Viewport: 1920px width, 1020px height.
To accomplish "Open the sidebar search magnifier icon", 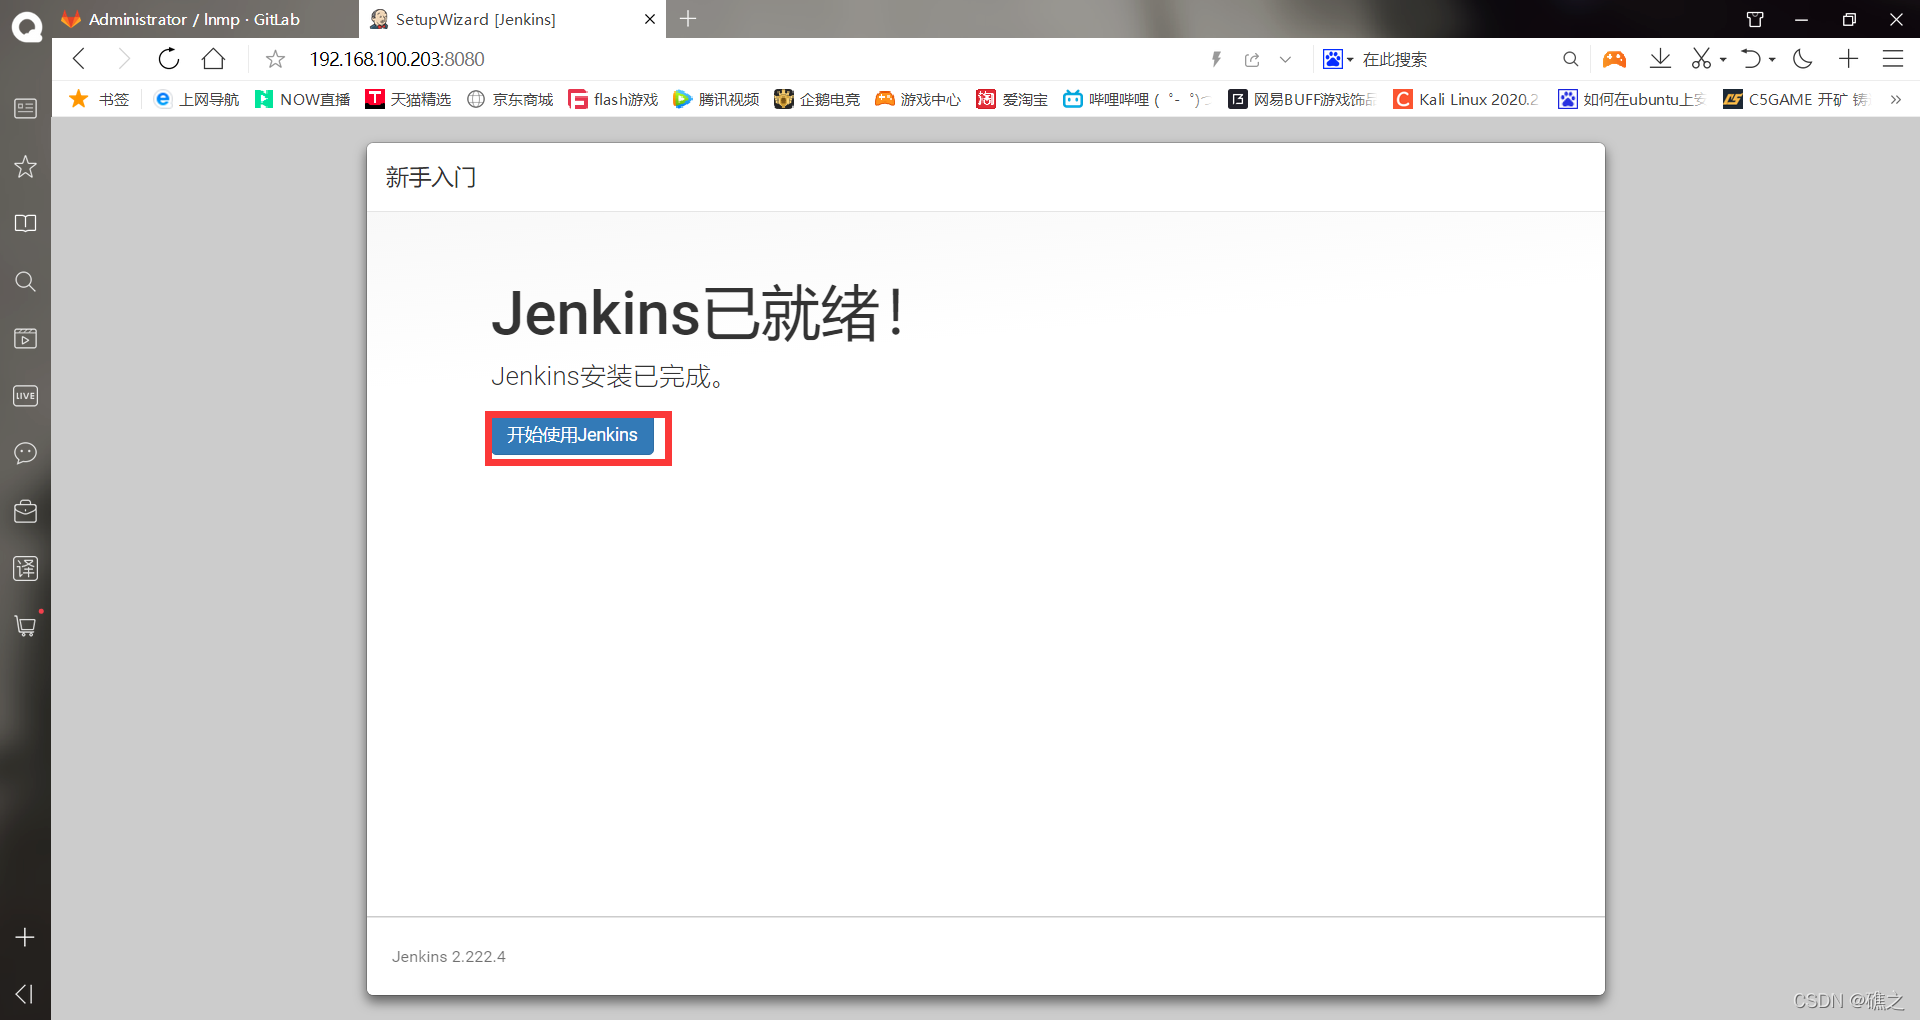I will click(26, 281).
